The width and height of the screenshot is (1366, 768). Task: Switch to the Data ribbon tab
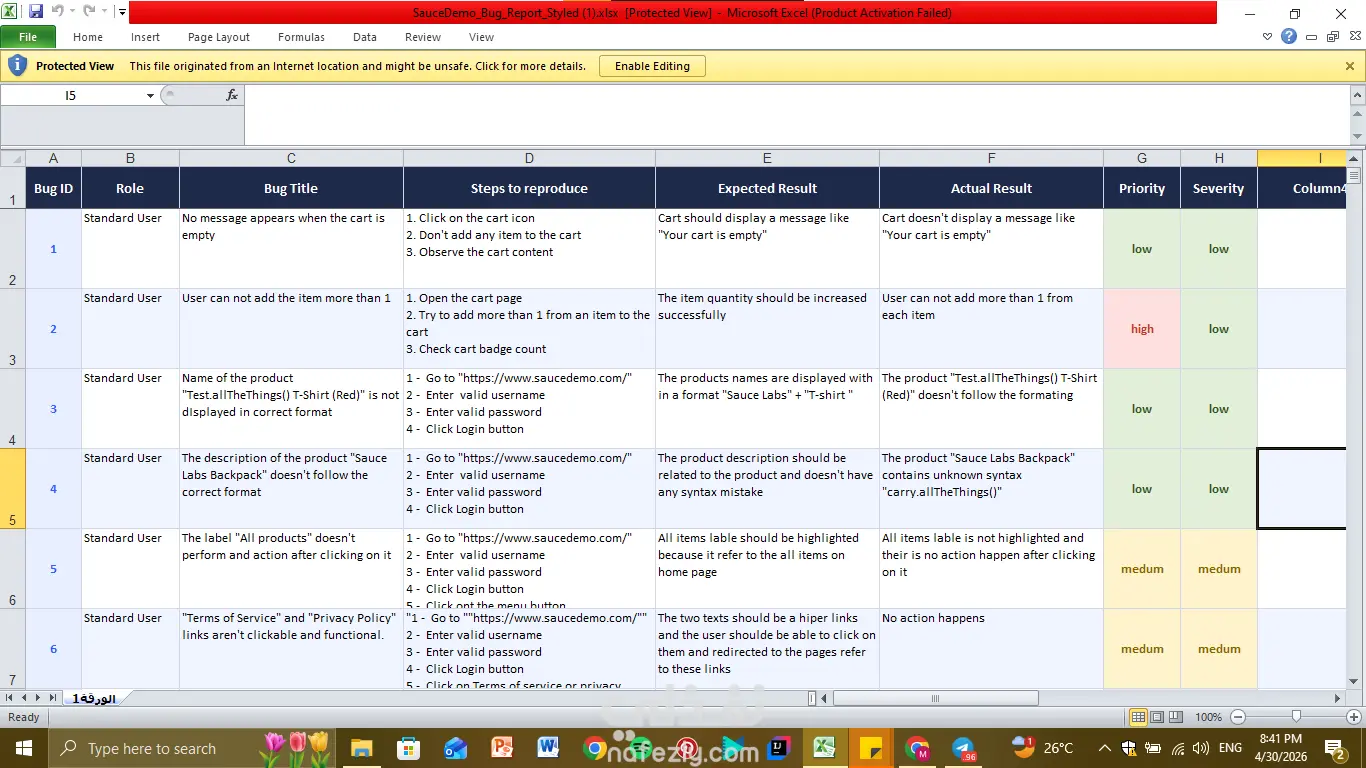click(x=365, y=37)
